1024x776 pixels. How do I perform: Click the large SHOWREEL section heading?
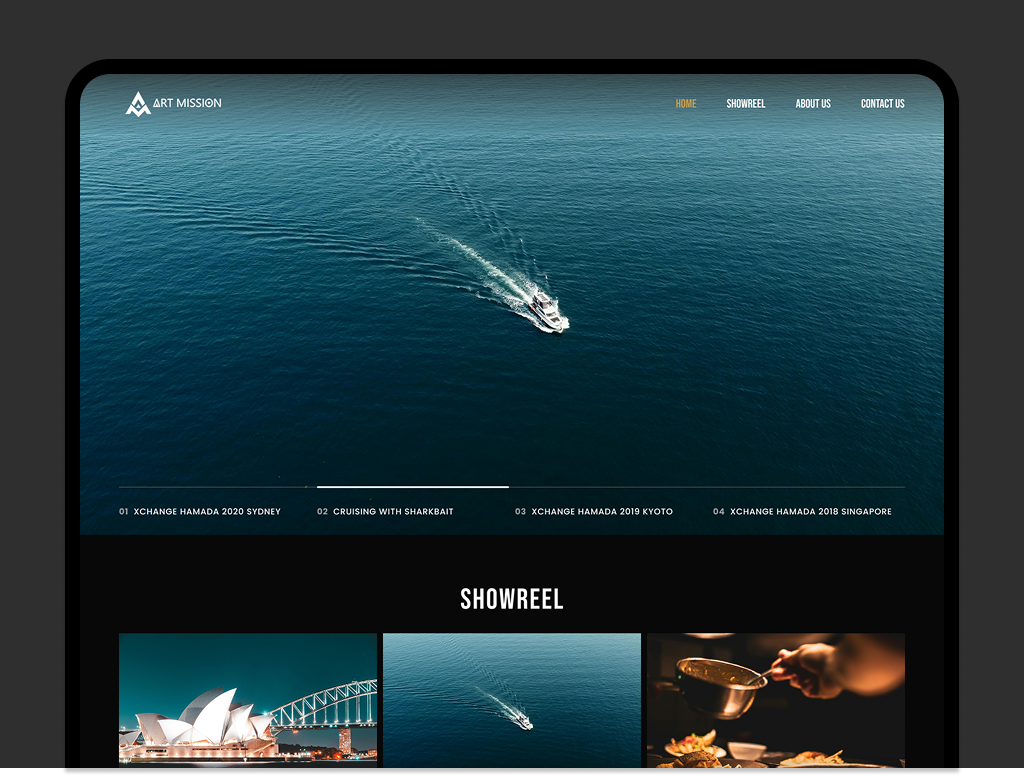click(511, 600)
